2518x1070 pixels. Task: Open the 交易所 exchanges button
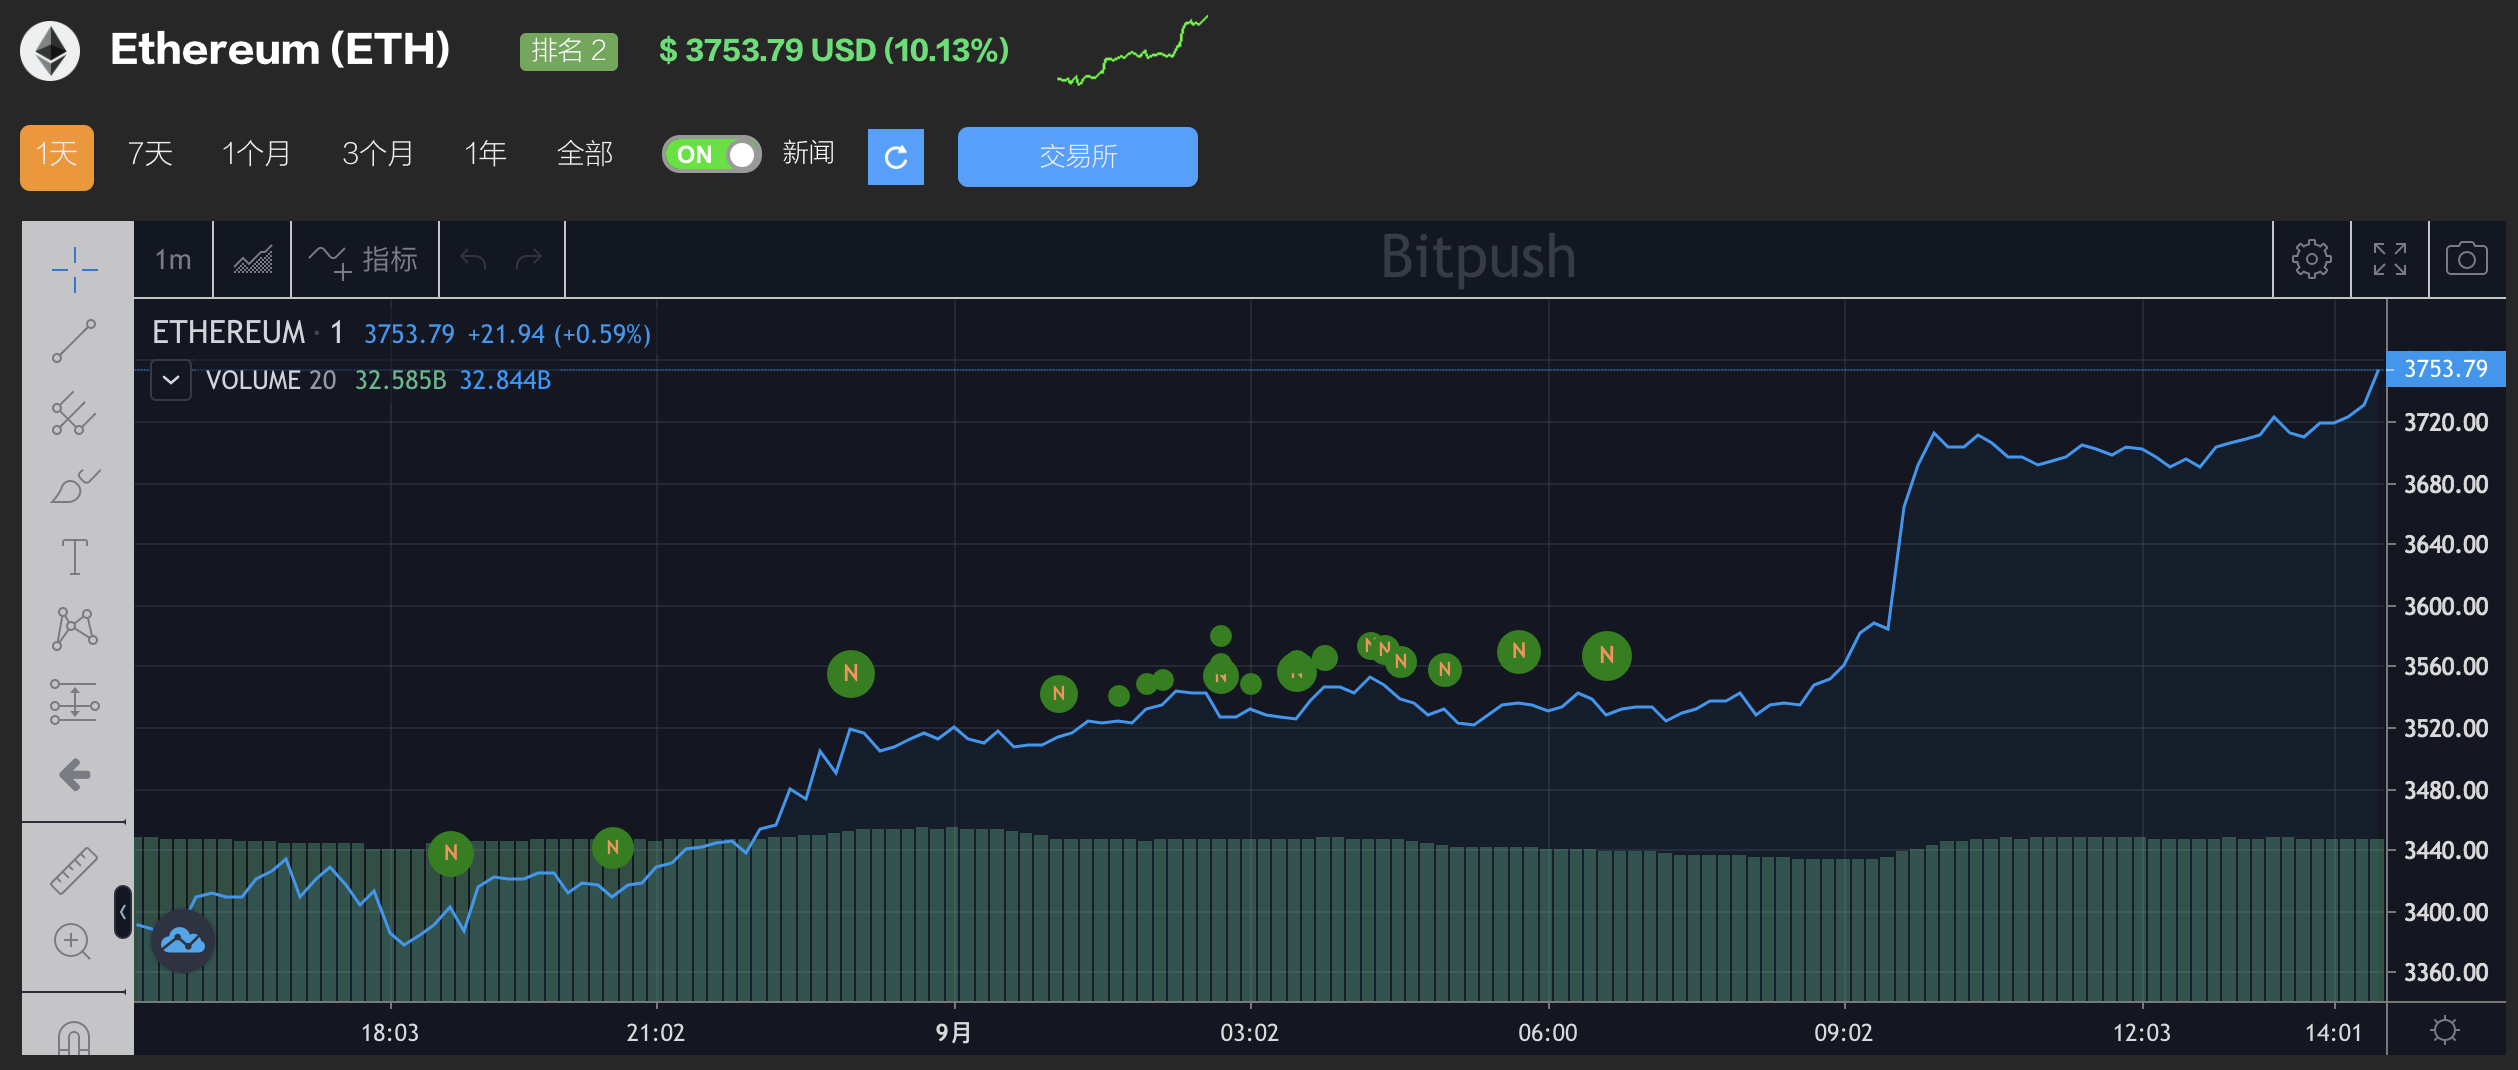pyautogui.click(x=1078, y=157)
